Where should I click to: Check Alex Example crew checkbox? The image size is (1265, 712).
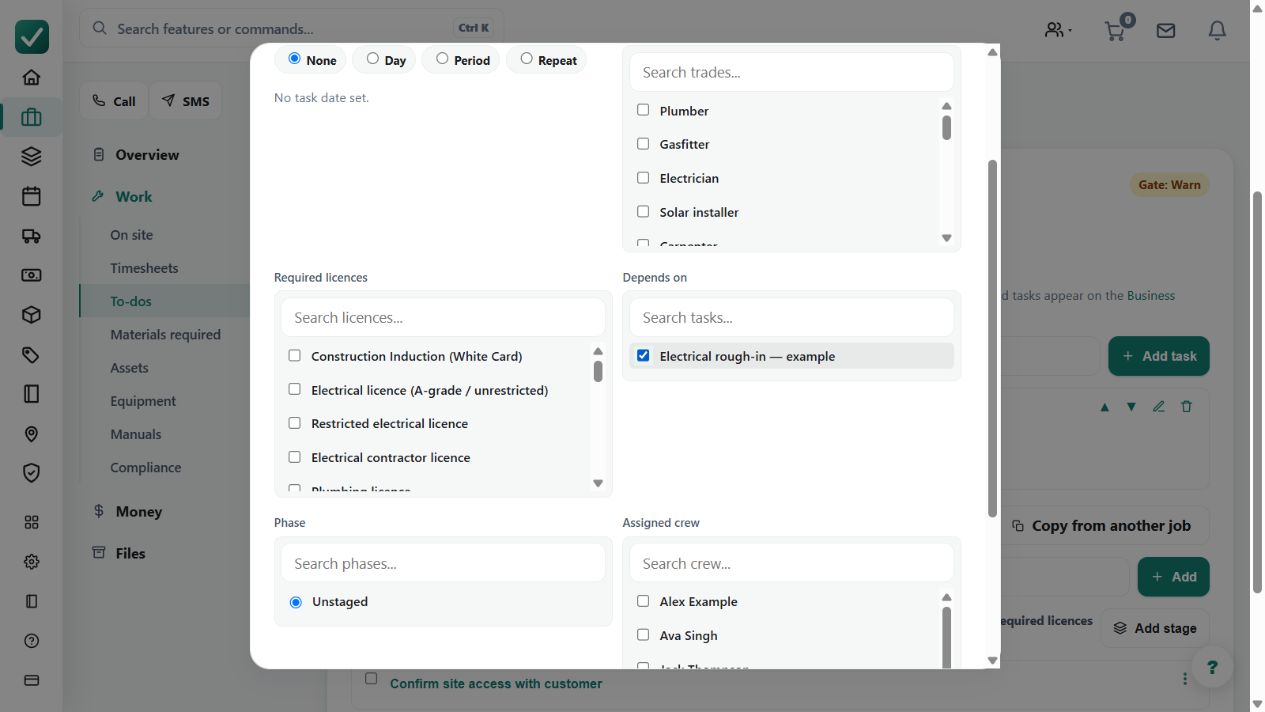pos(643,601)
